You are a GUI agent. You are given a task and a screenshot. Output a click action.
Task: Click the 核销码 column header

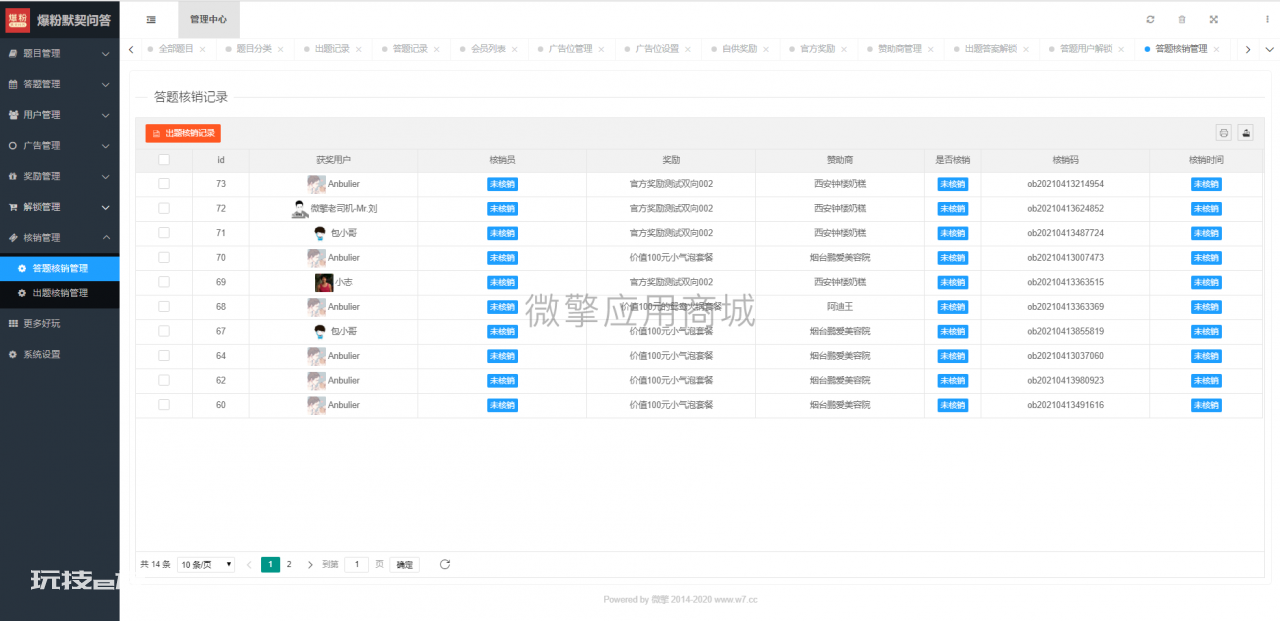[1065, 159]
